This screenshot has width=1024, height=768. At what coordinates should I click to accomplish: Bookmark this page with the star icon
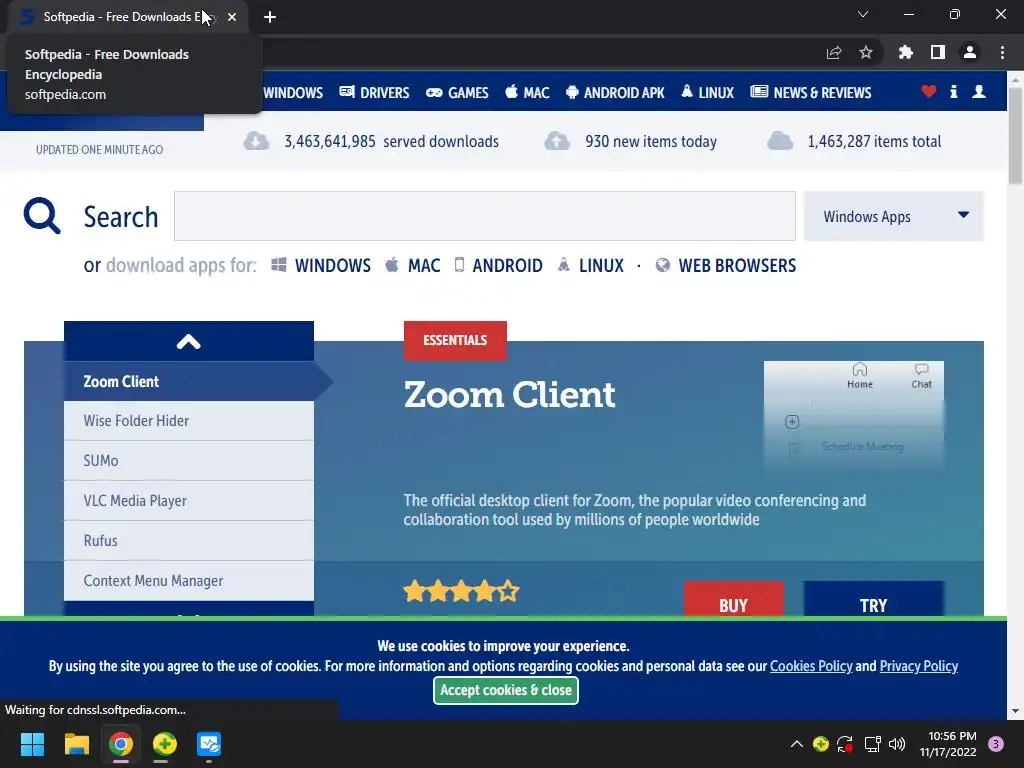pos(865,53)
